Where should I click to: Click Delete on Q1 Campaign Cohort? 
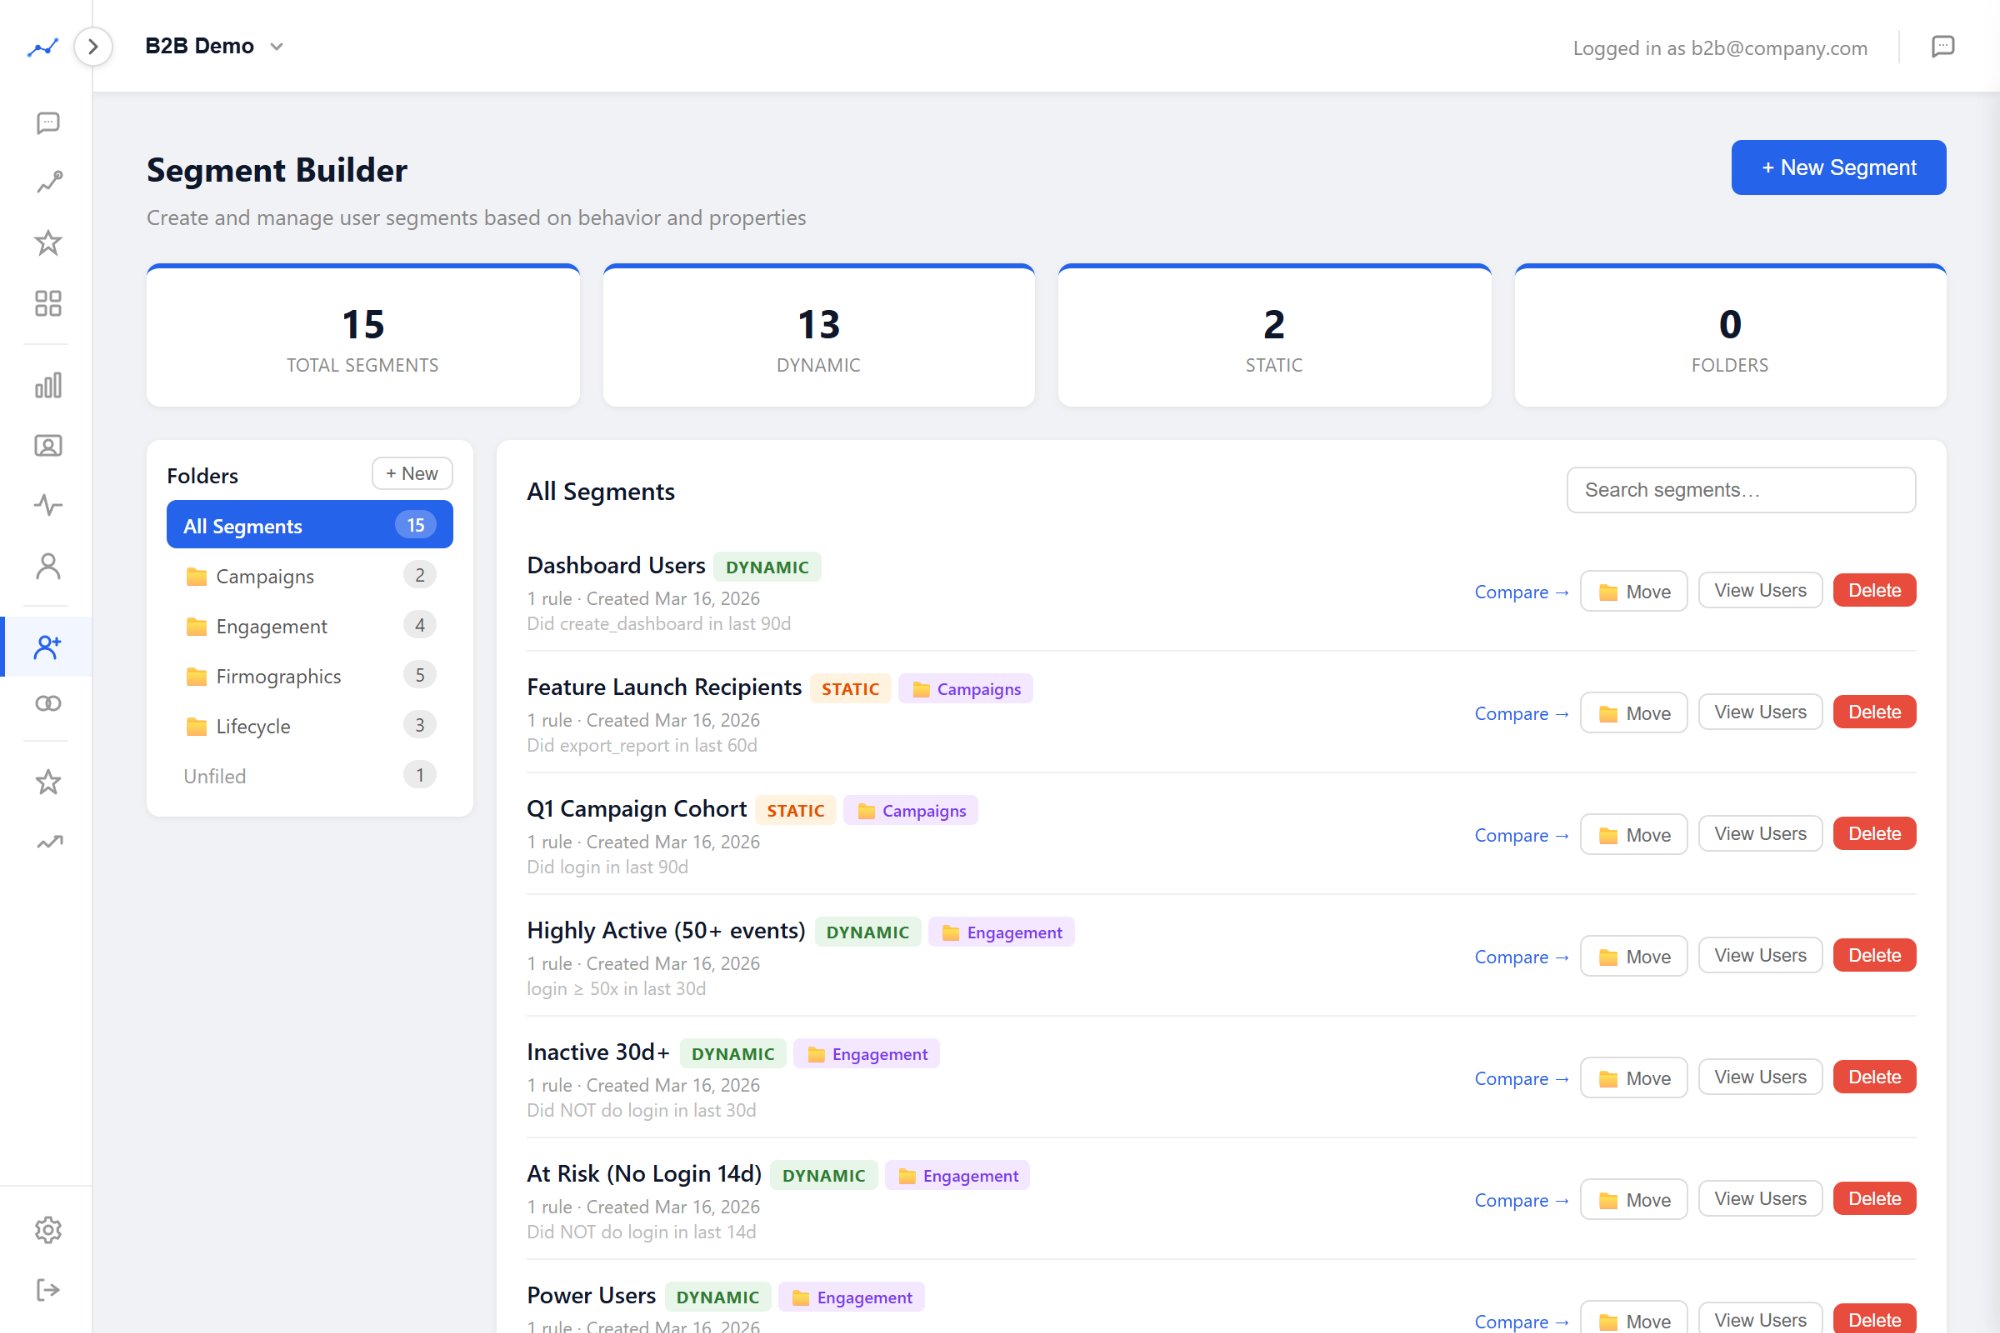pyautogui.click(x=1874, y=833)
